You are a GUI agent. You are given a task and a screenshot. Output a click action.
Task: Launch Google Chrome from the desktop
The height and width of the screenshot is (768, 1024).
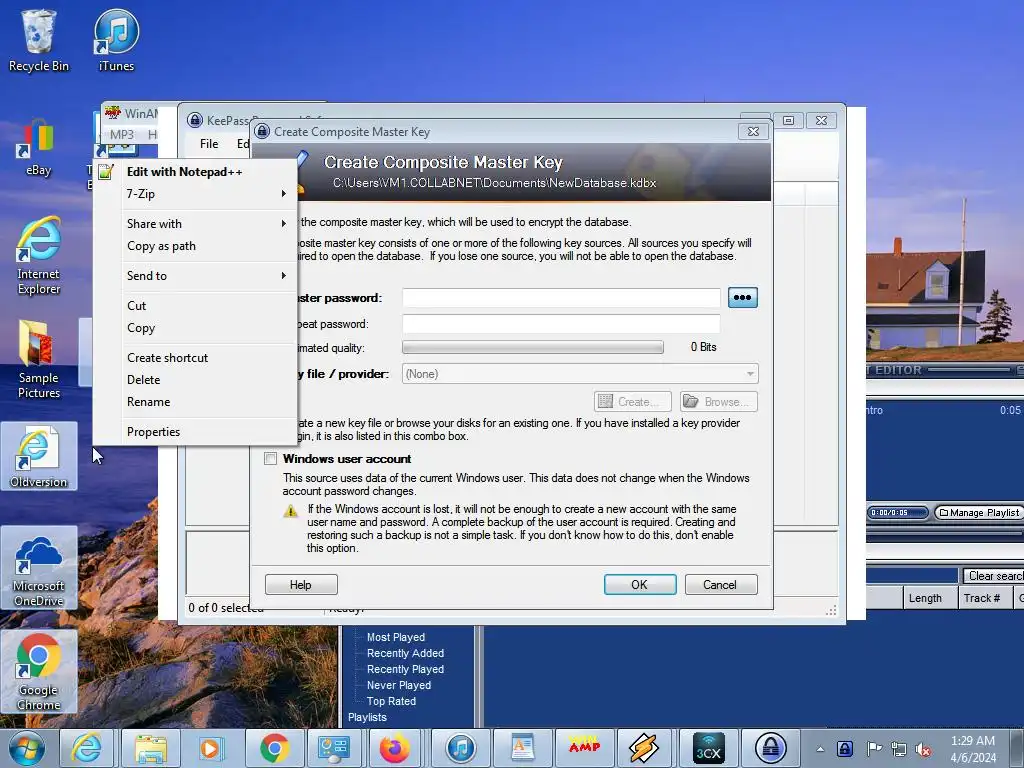coord(39,671)
